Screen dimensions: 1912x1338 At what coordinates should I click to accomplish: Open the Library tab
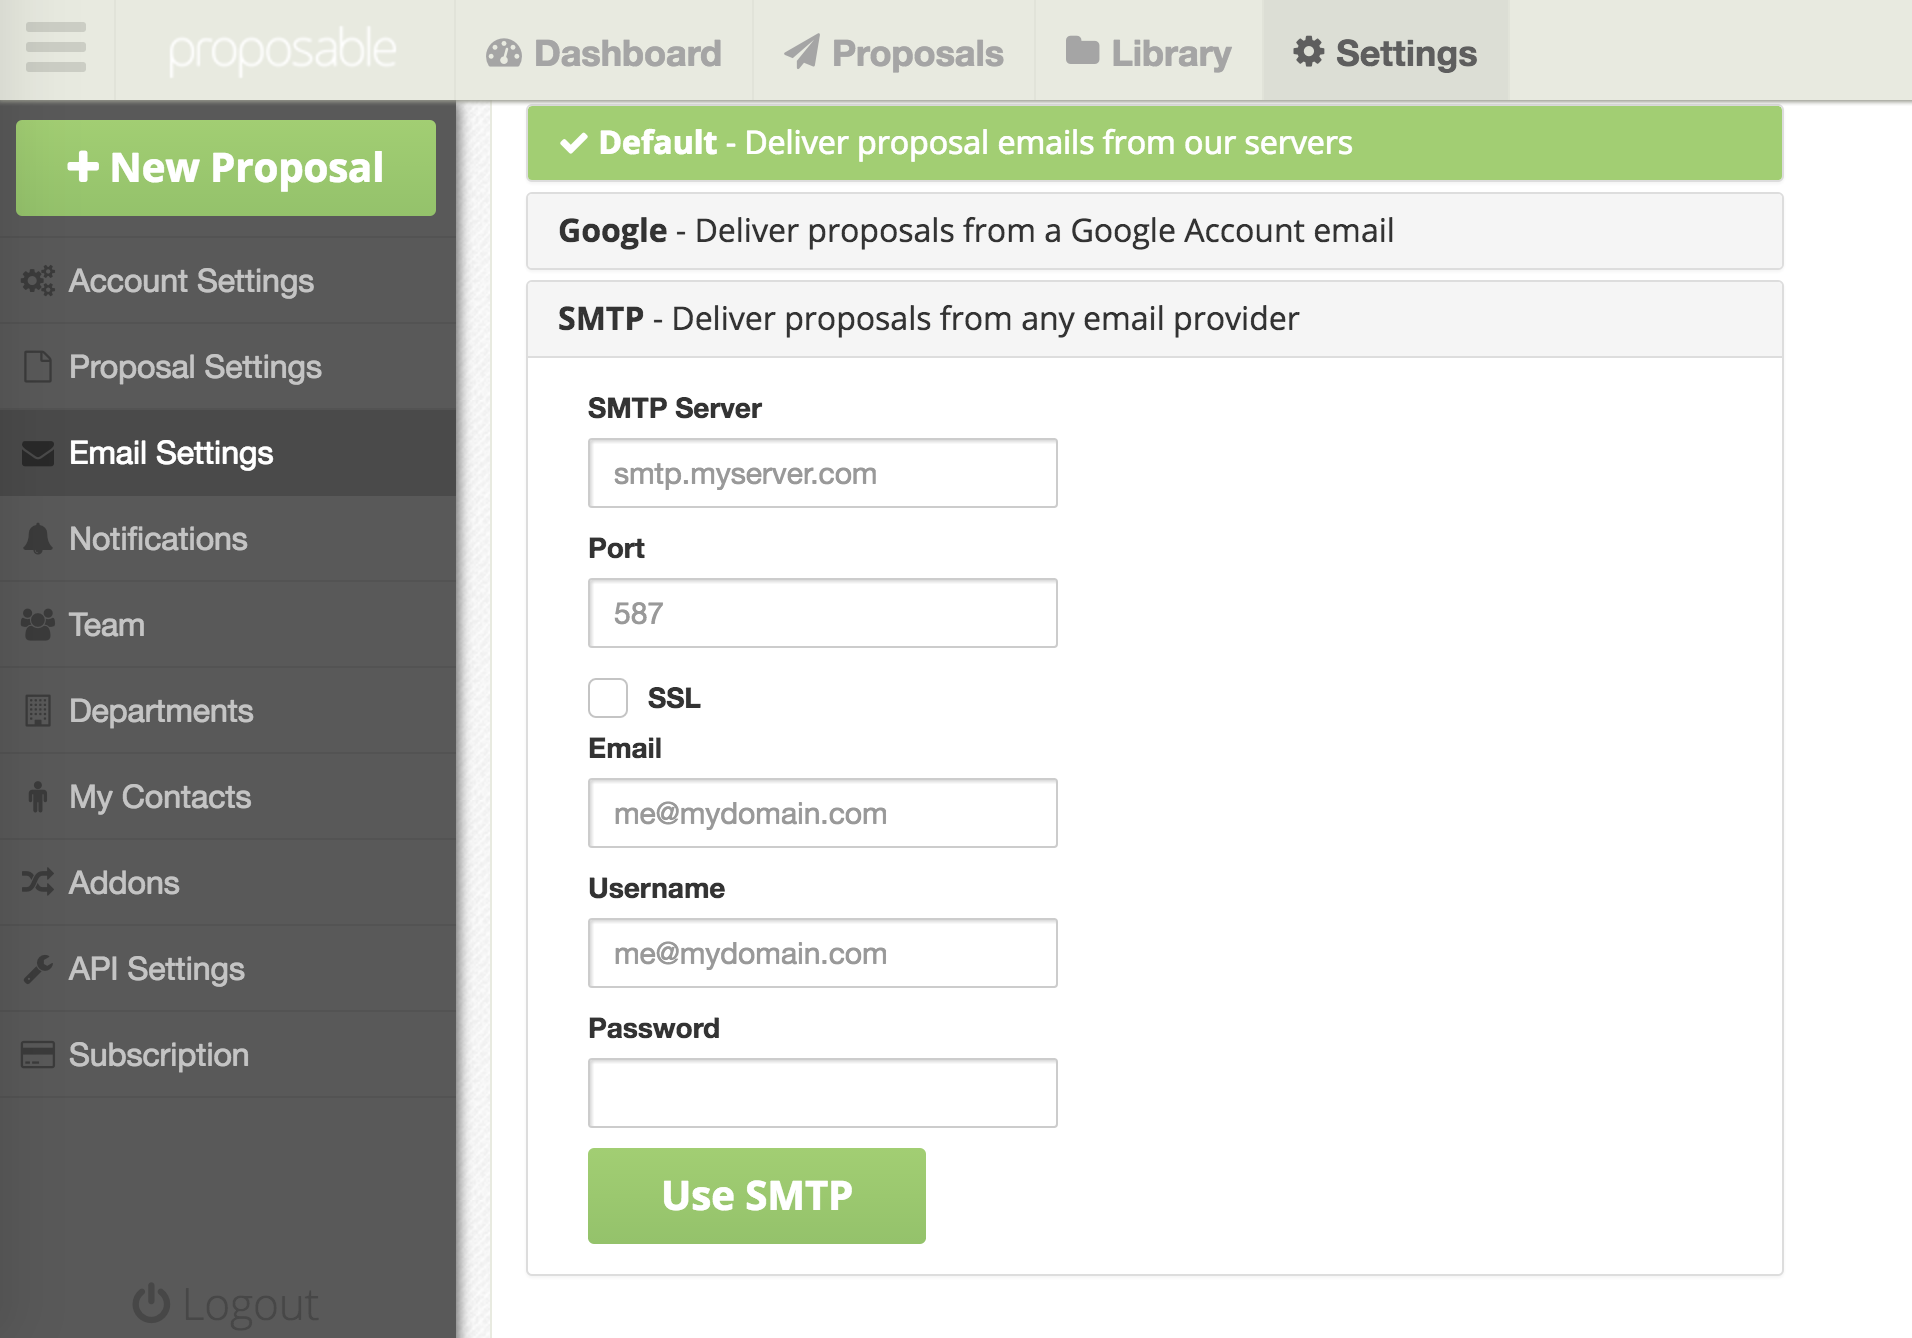point(1149,51)
